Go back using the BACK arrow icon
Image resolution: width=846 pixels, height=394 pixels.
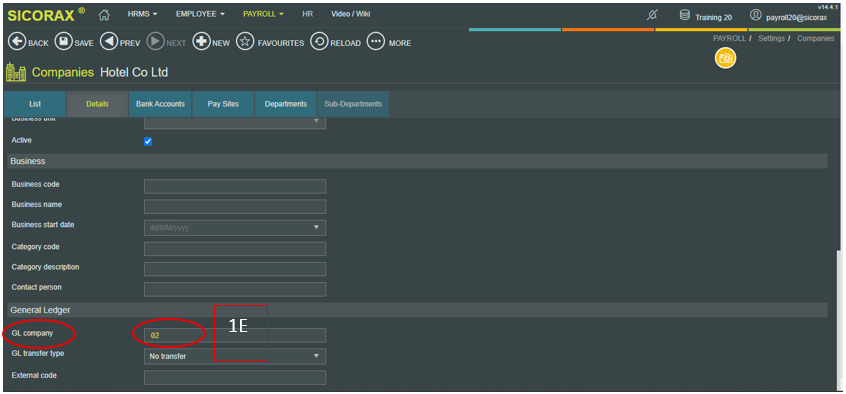pos(17,42)
